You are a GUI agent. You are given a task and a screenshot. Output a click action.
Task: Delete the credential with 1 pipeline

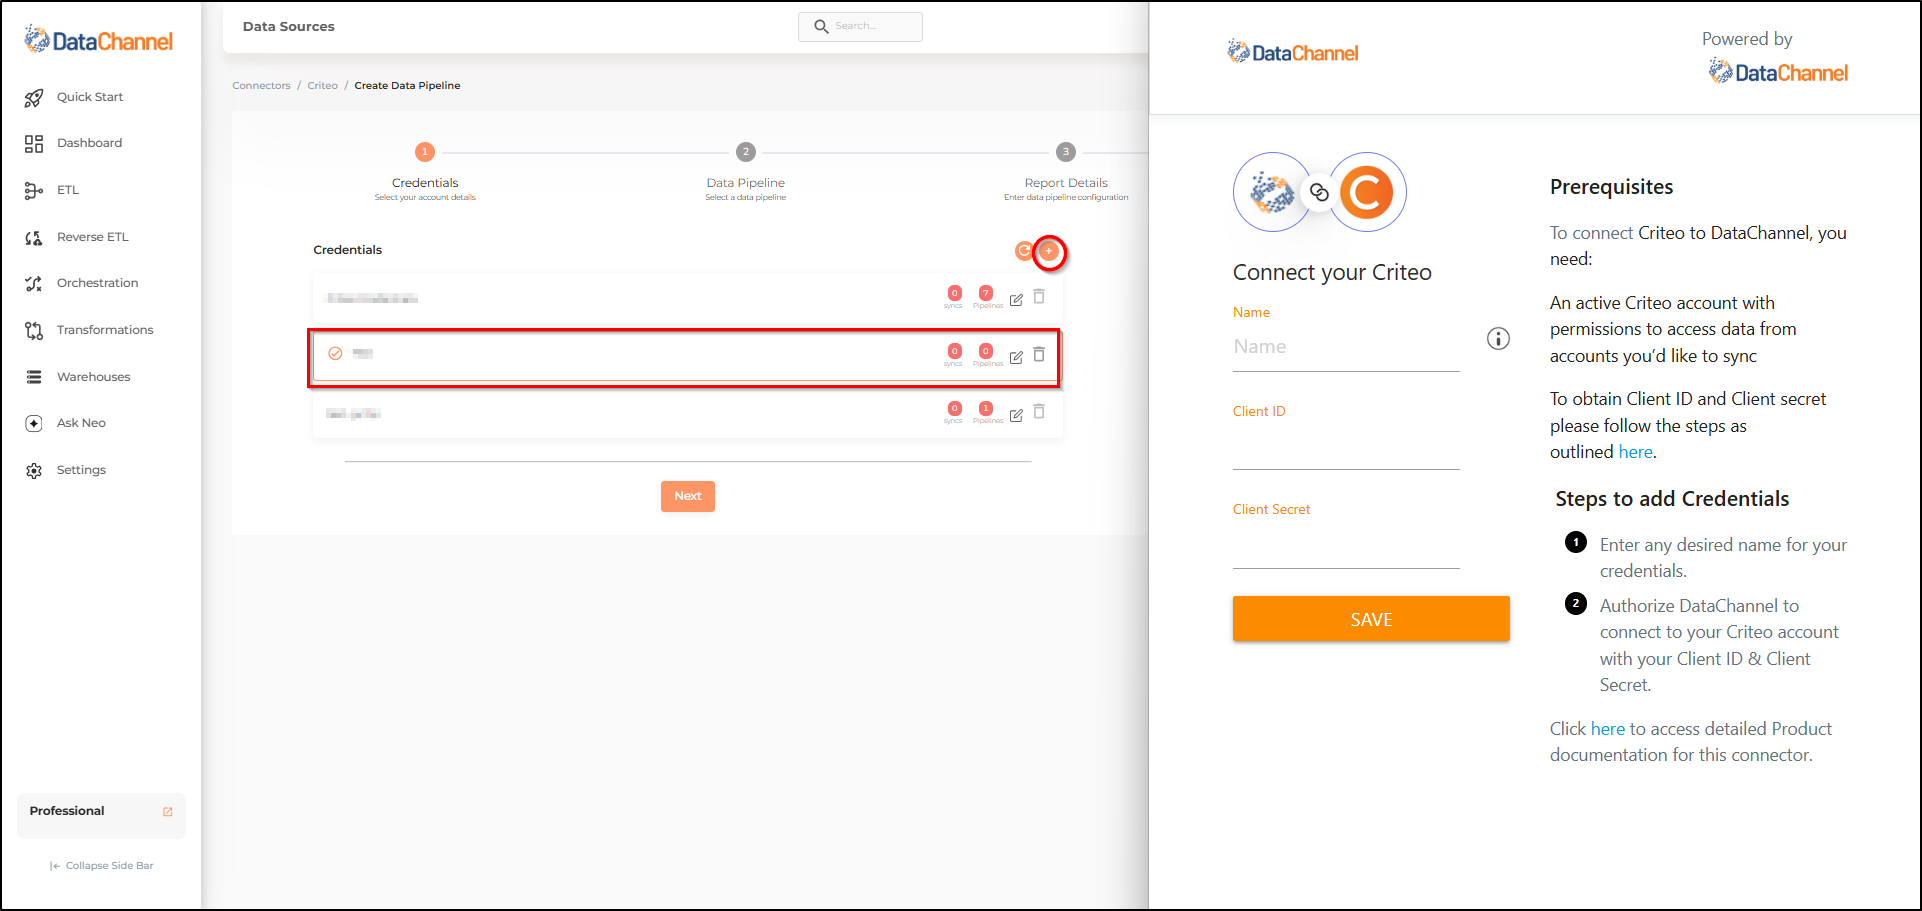pos(1039,412)
